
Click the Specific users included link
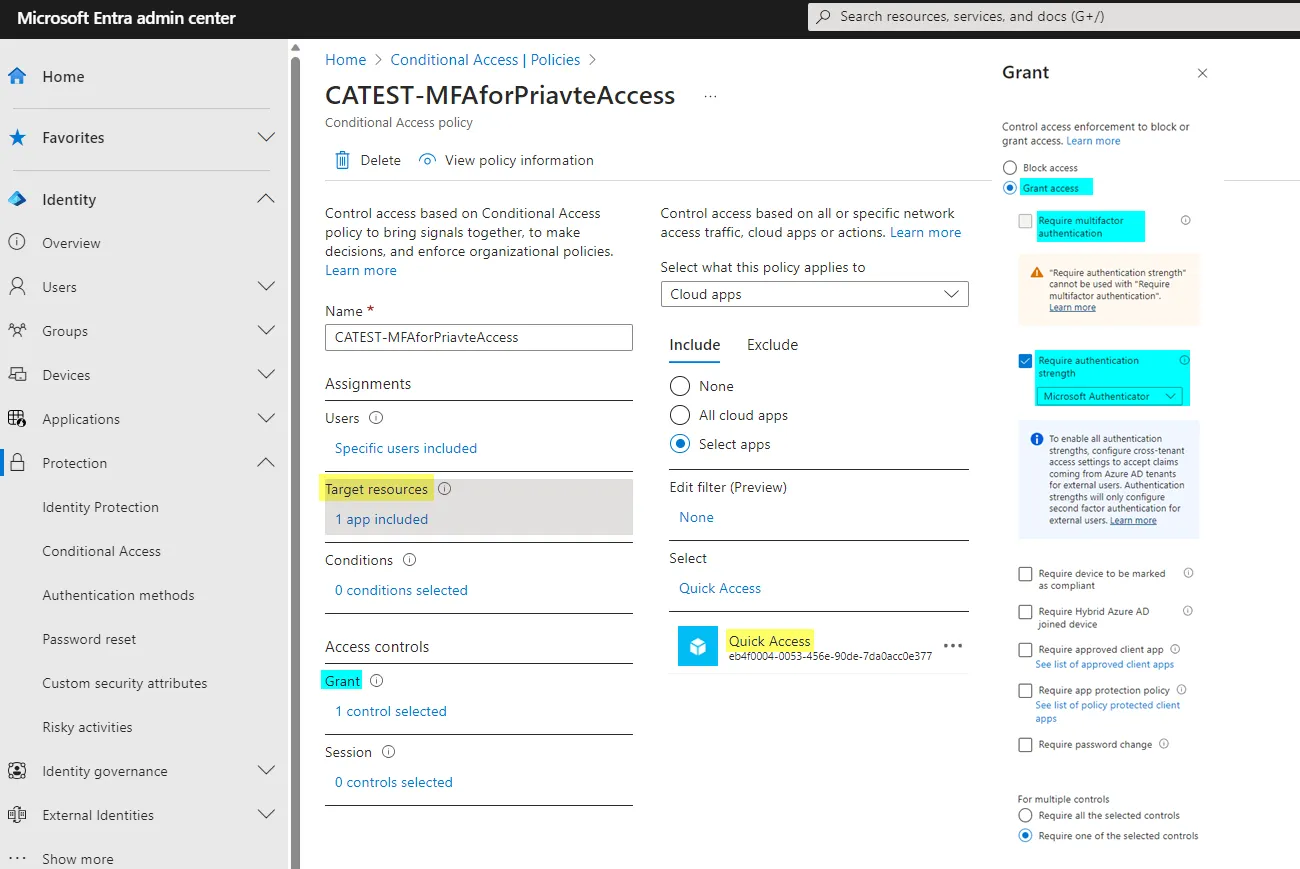406,448
